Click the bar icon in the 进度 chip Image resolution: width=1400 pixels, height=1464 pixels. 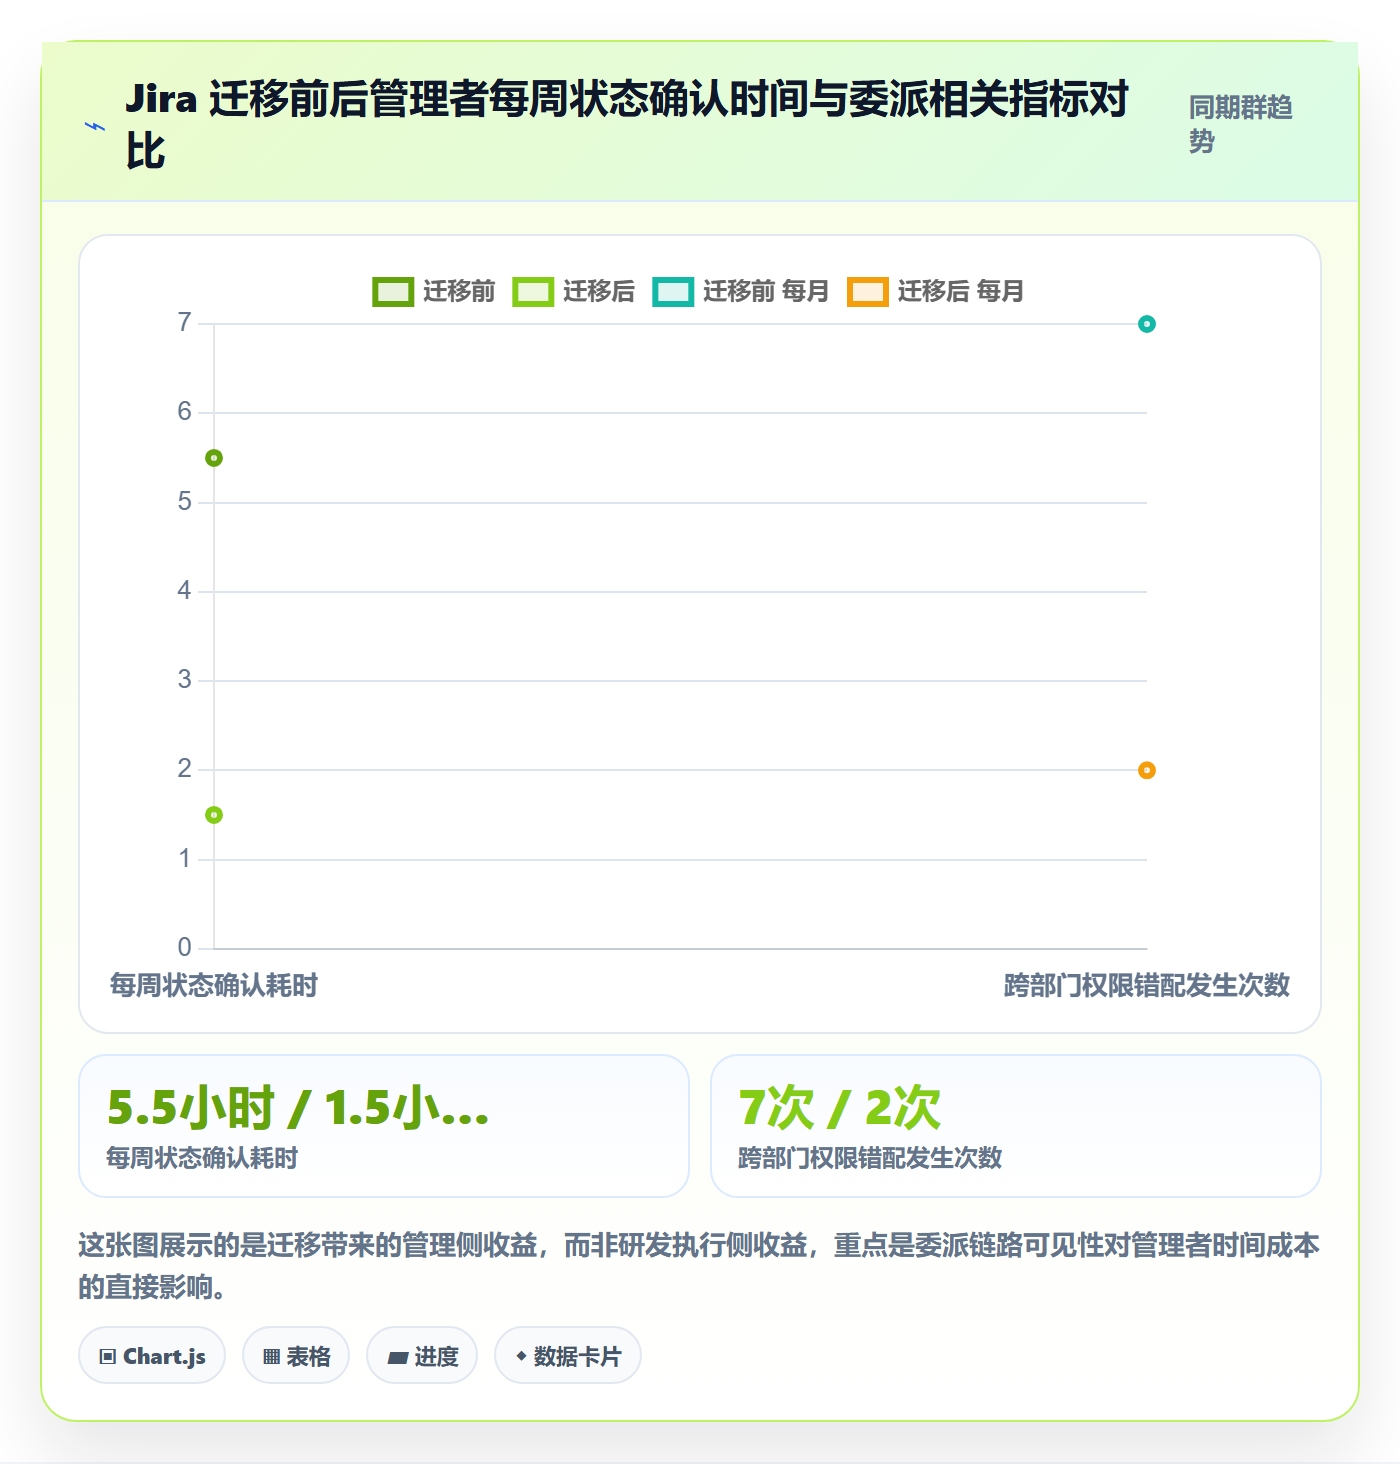click(398, 1358)
